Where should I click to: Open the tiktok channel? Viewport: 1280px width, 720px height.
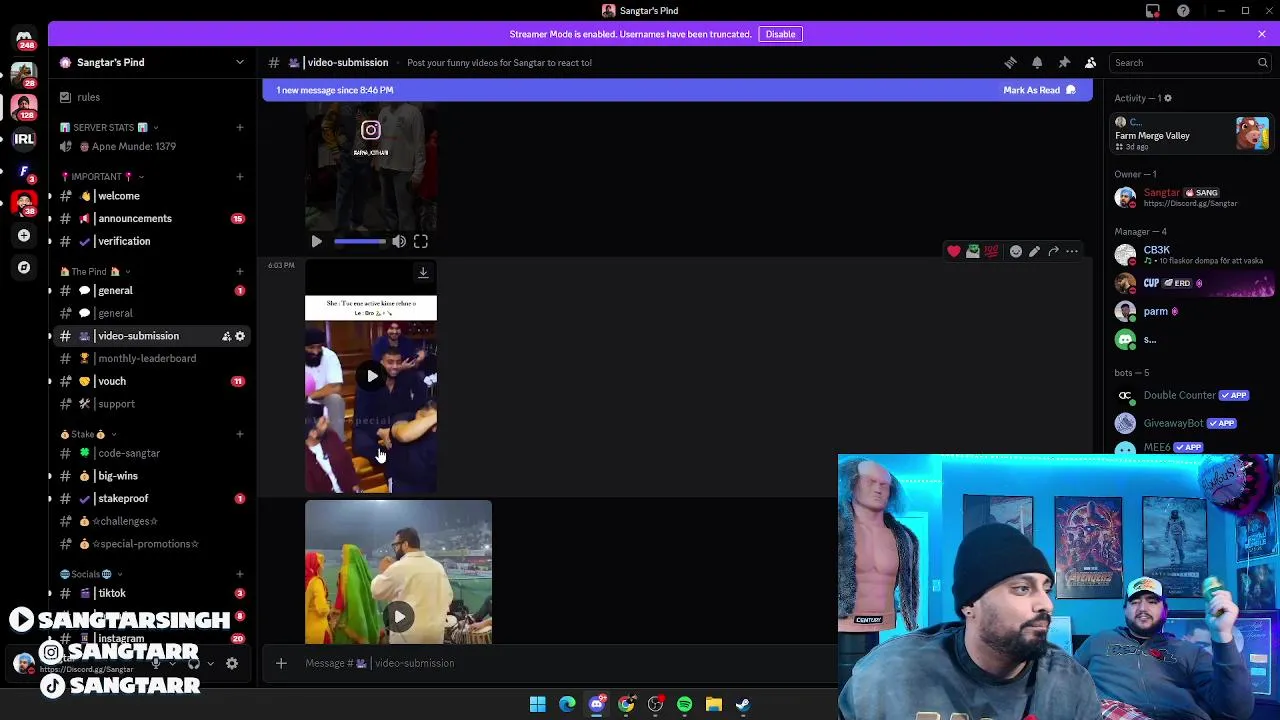pyautogui.click(x=150, y=593)
